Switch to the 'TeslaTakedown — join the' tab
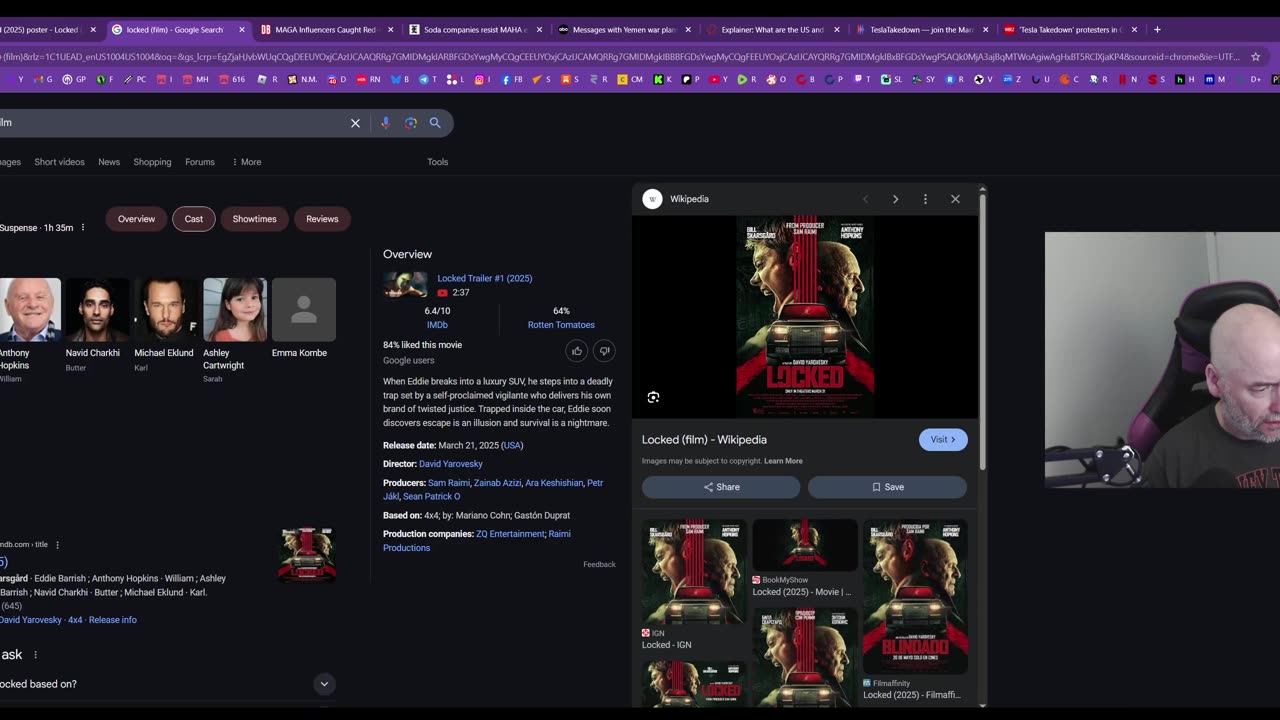The image size is (1280, 720). coord(922,30)
